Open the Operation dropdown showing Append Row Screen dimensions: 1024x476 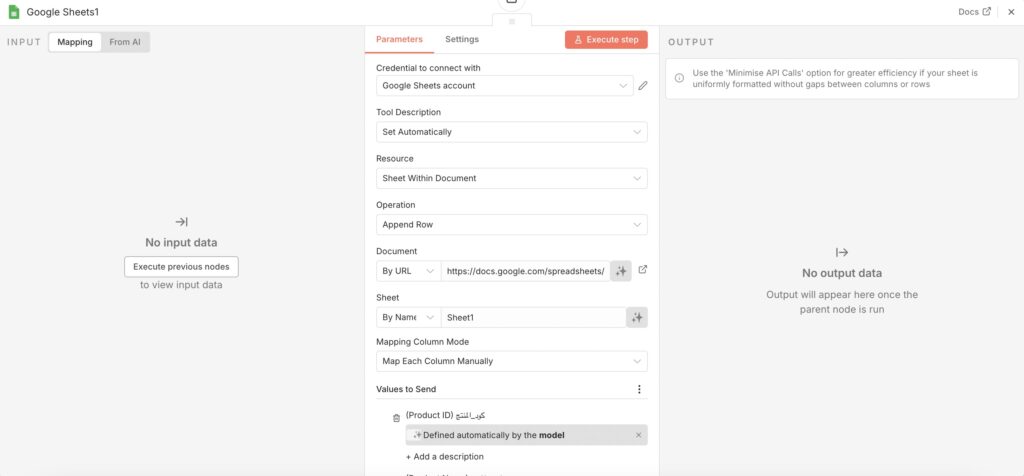coord(511,224)
